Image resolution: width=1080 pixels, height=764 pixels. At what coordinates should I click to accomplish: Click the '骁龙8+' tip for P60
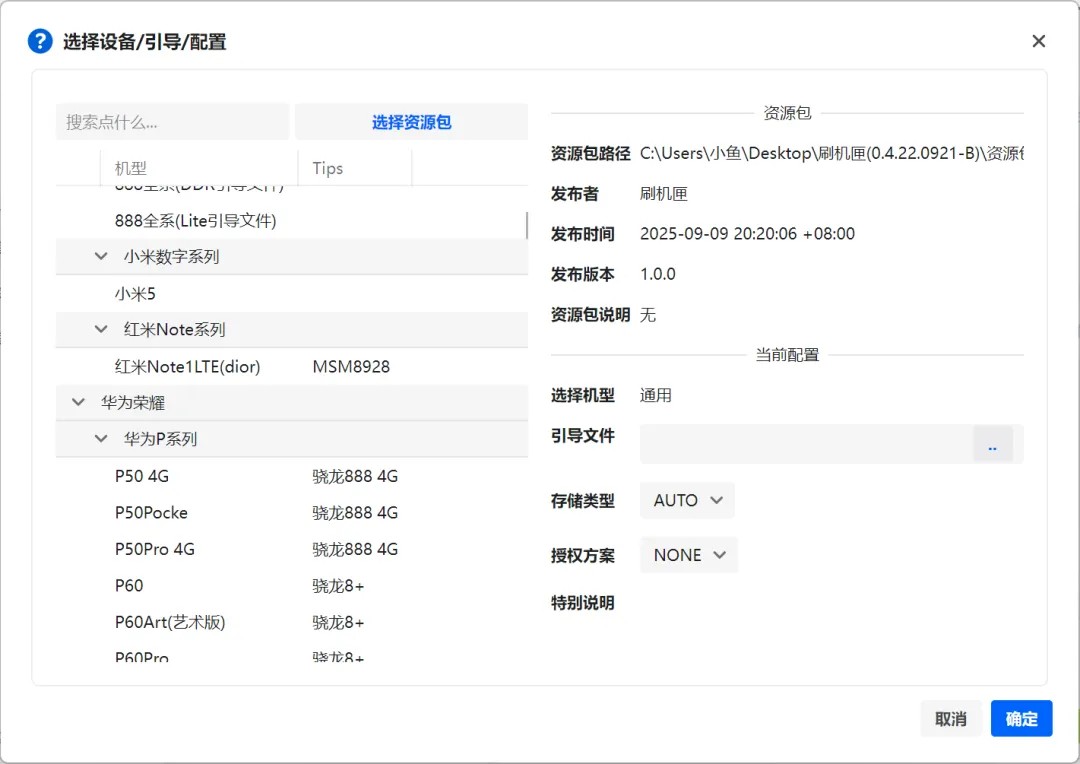[x=338, y=586]
